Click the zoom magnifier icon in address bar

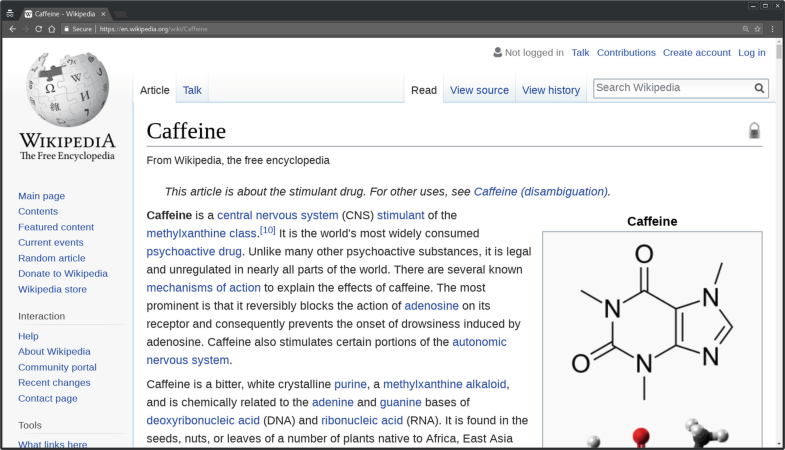tap(745, 29)
